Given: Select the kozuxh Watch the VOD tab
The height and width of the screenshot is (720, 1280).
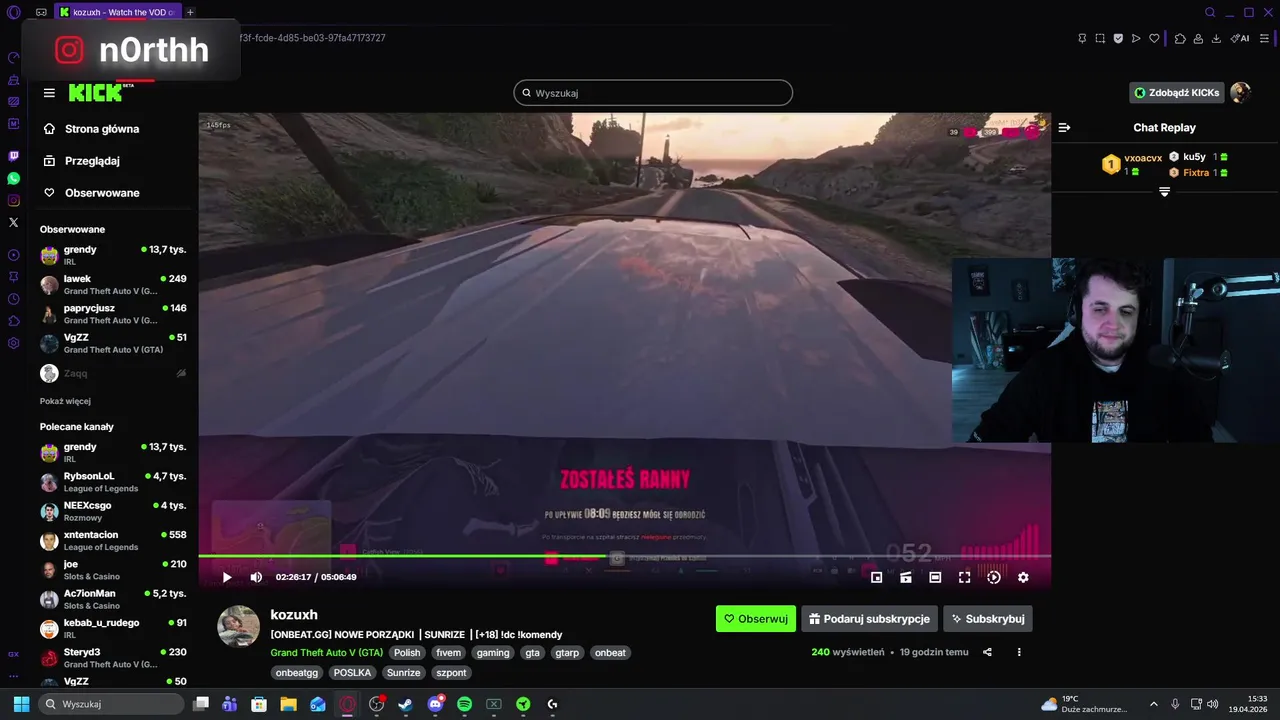Looking at the screenshot, I should (x=117, y=12).
